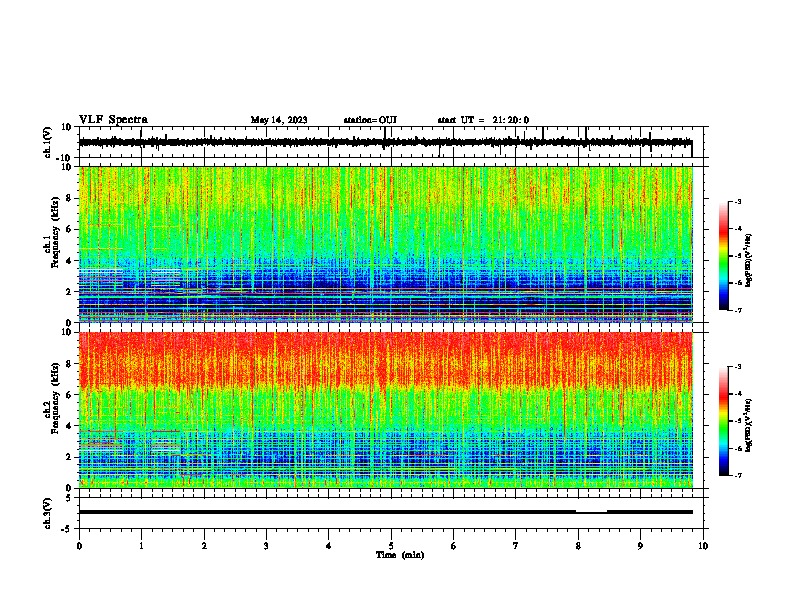Click the ch.3 black voltage trace
This screenshot has height=612, width=792.
click(x=385, y=512)
